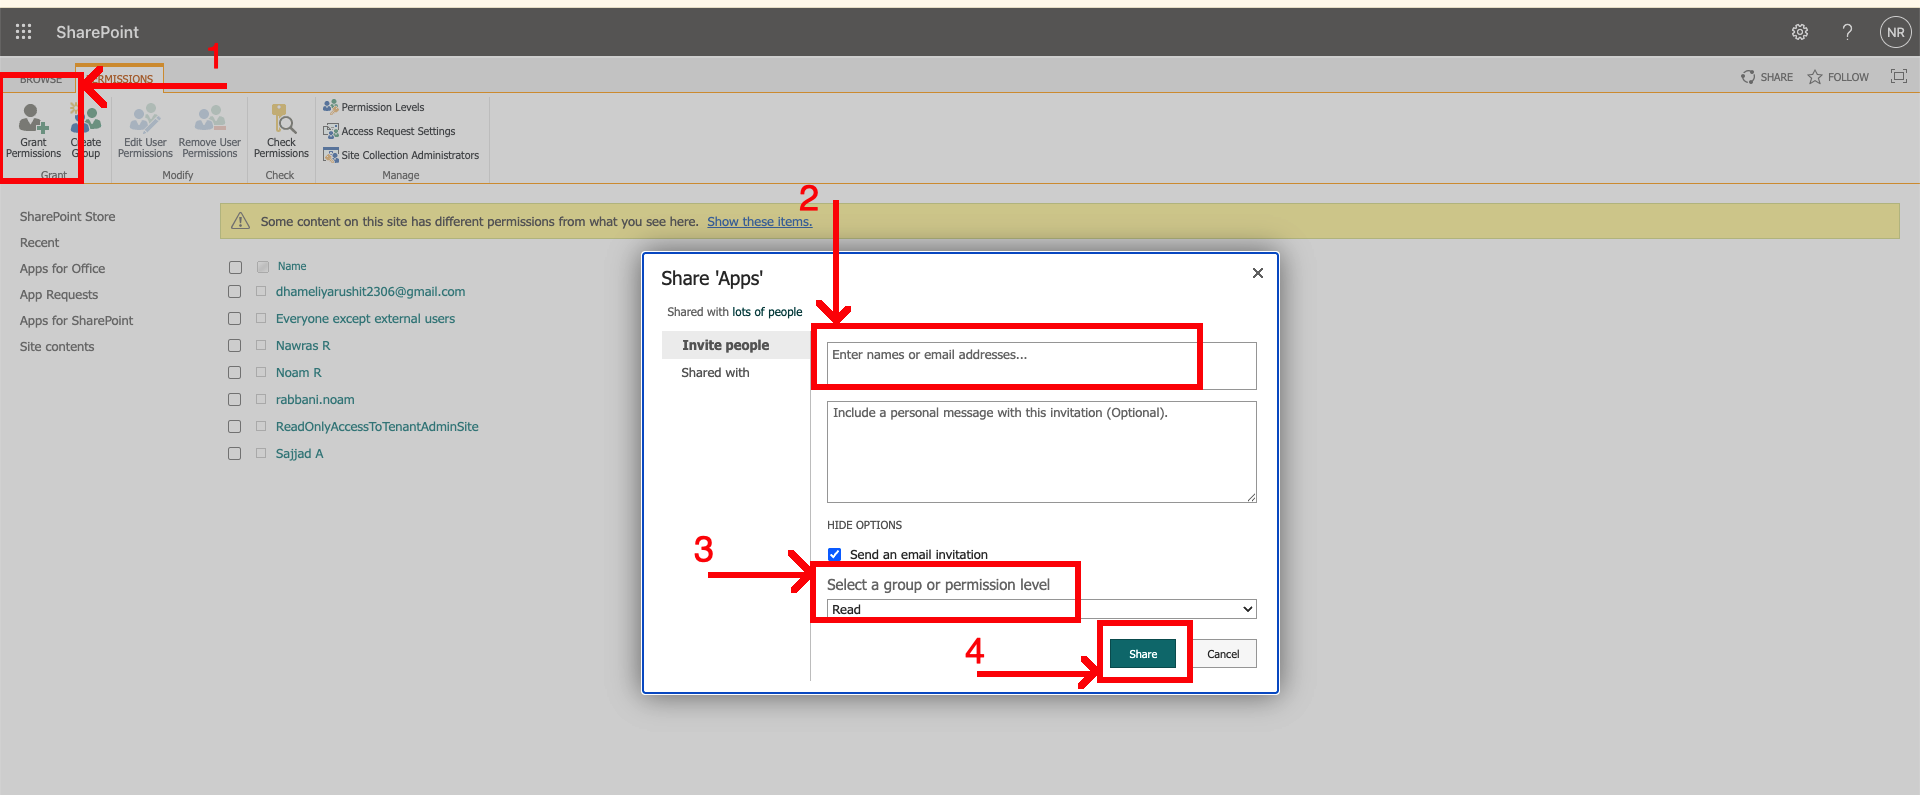Select checkbox for Sajjad A

[235, 454]
